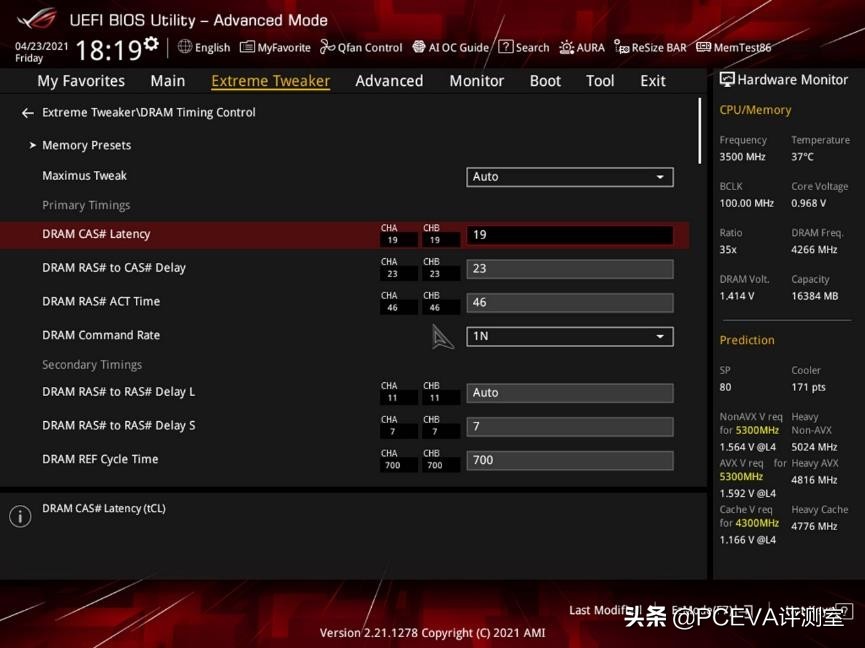865x648 pixels.
Task: Open the Tool tab
Action: pos(600,81)
